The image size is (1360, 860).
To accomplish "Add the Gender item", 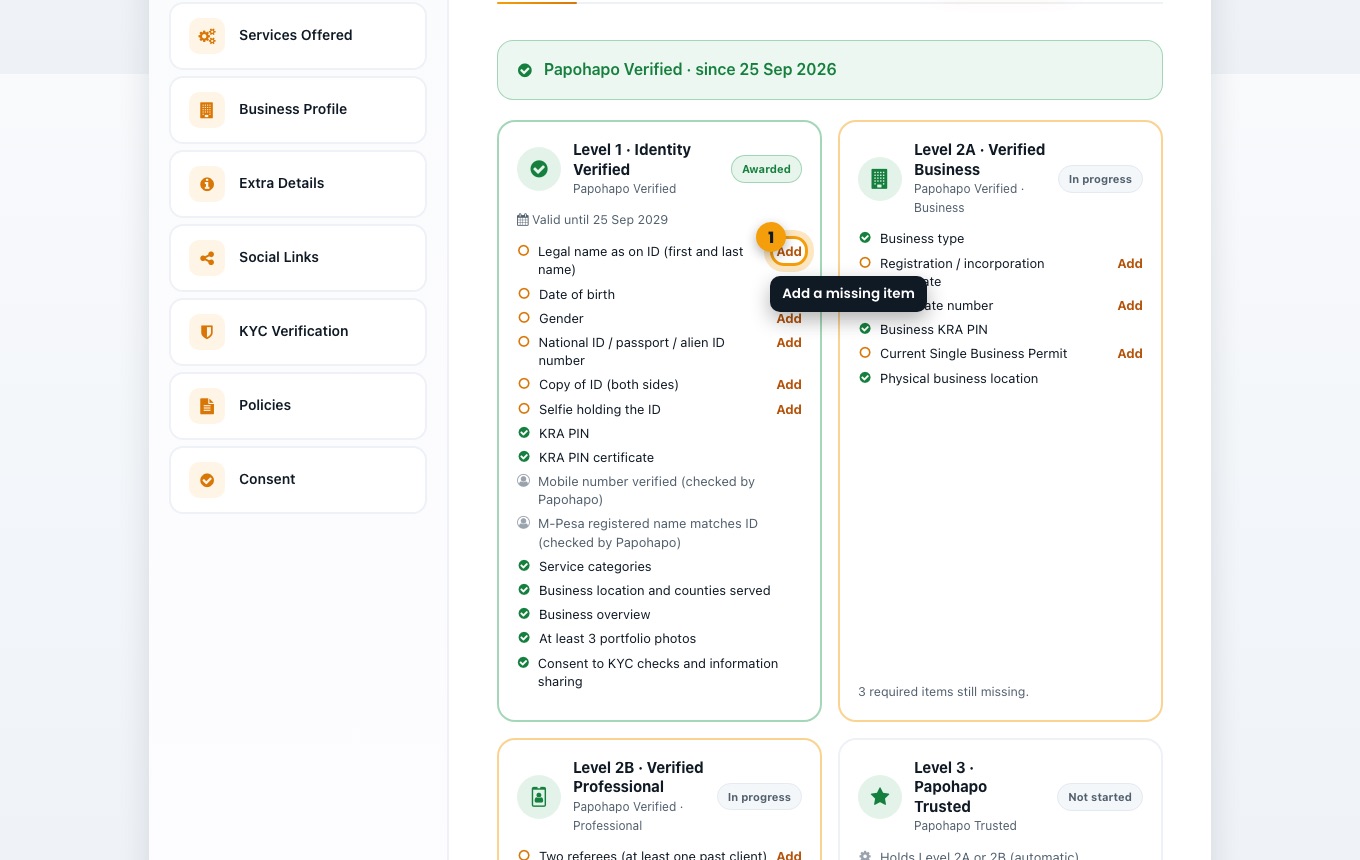I will [789, 319].
